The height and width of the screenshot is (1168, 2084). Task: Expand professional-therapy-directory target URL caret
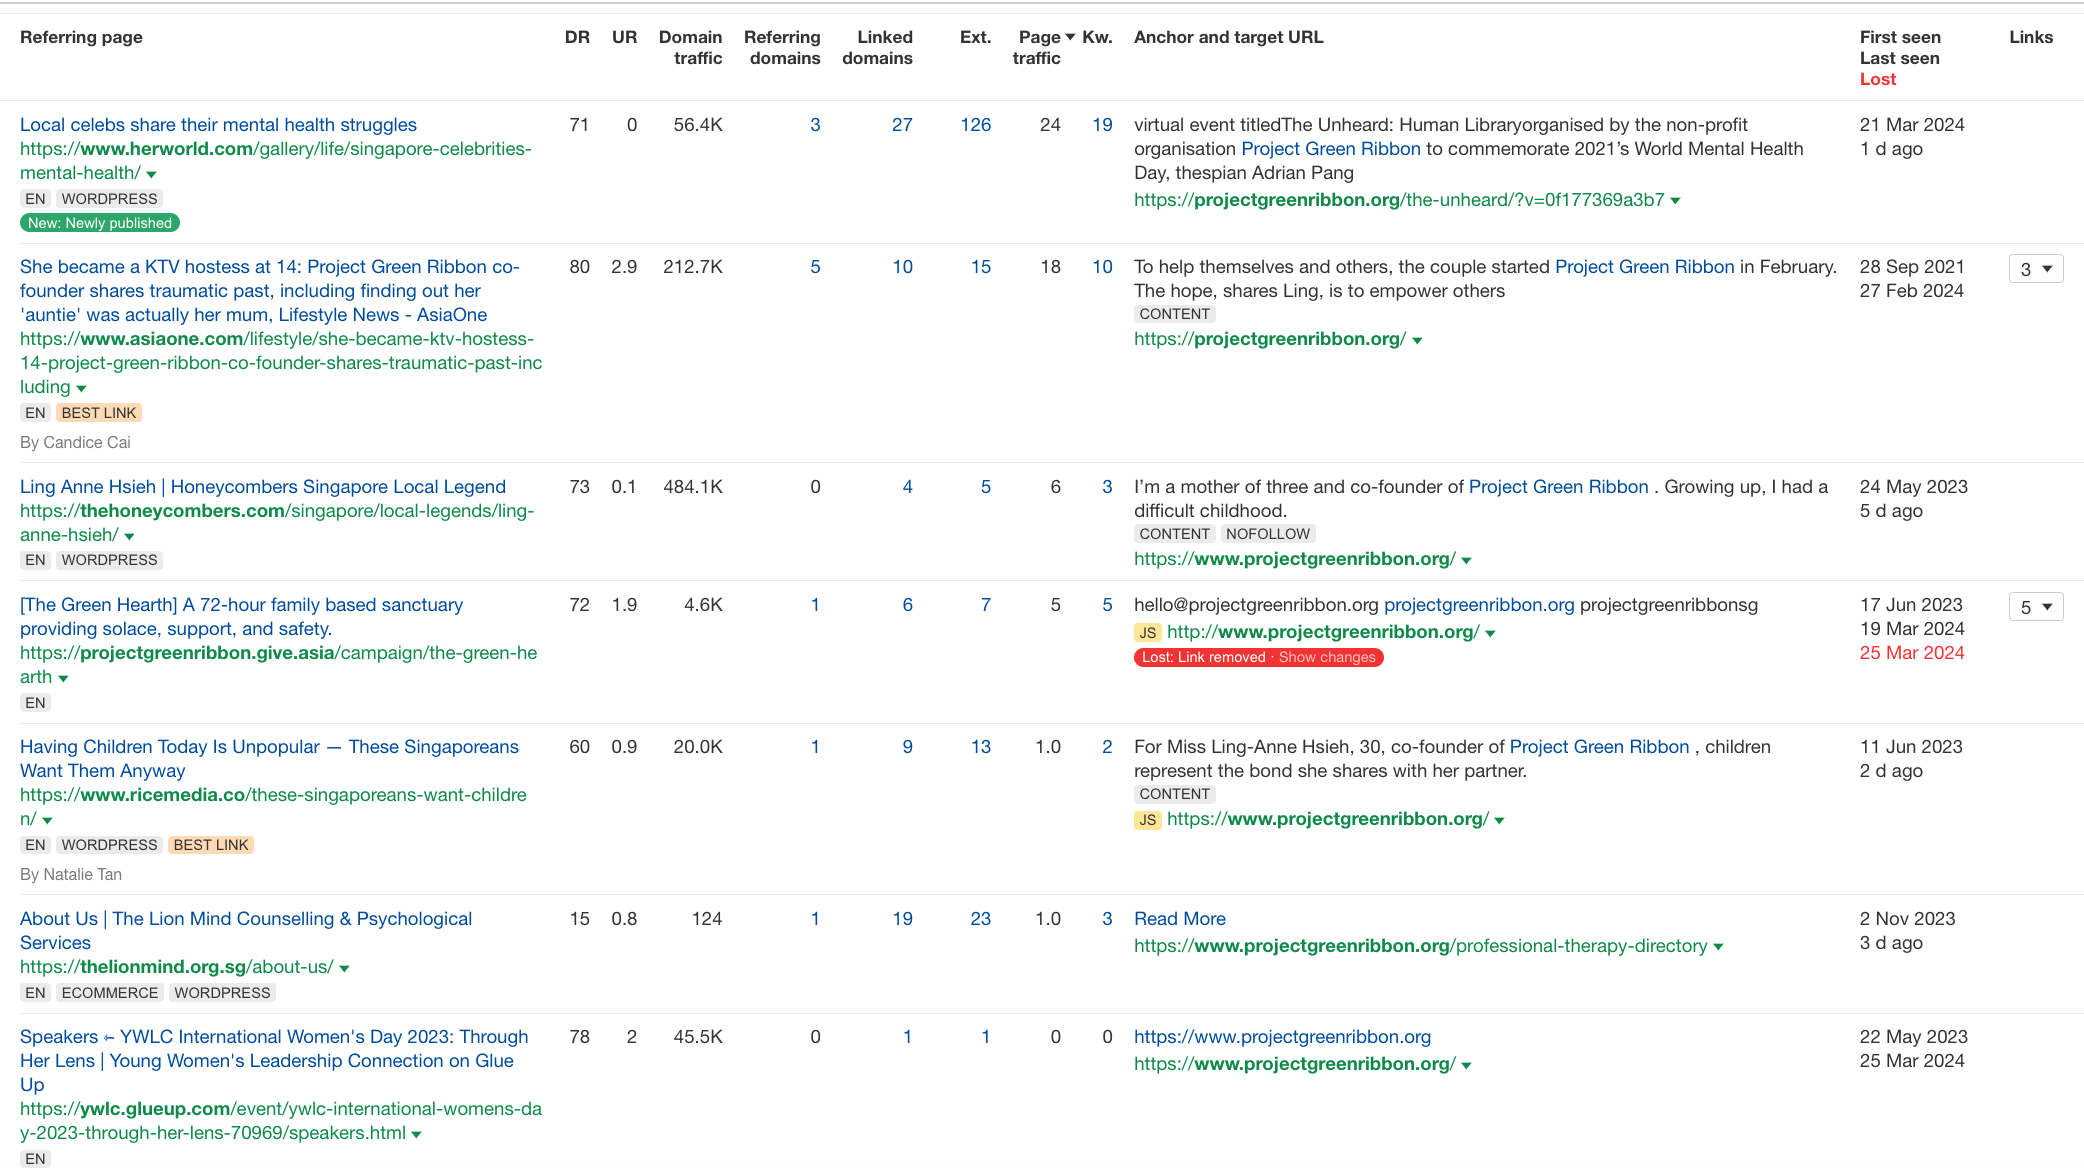click(1718, 947)
